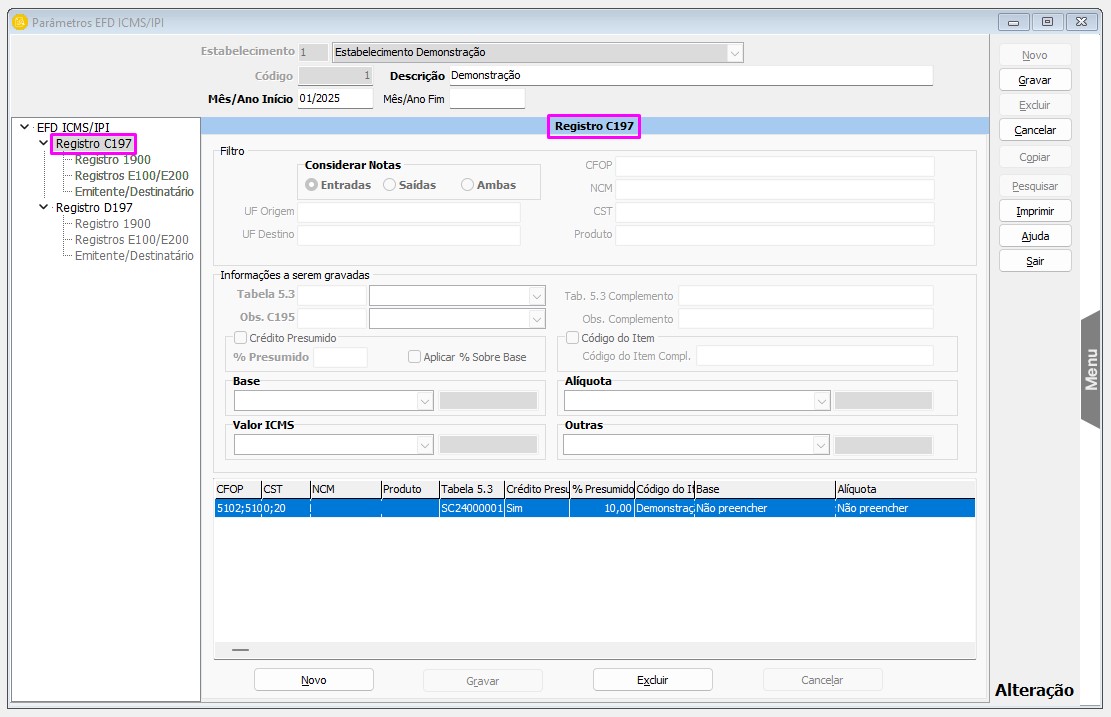
Task: Click the app icon in title bar
Action: (x=19, y=22)
